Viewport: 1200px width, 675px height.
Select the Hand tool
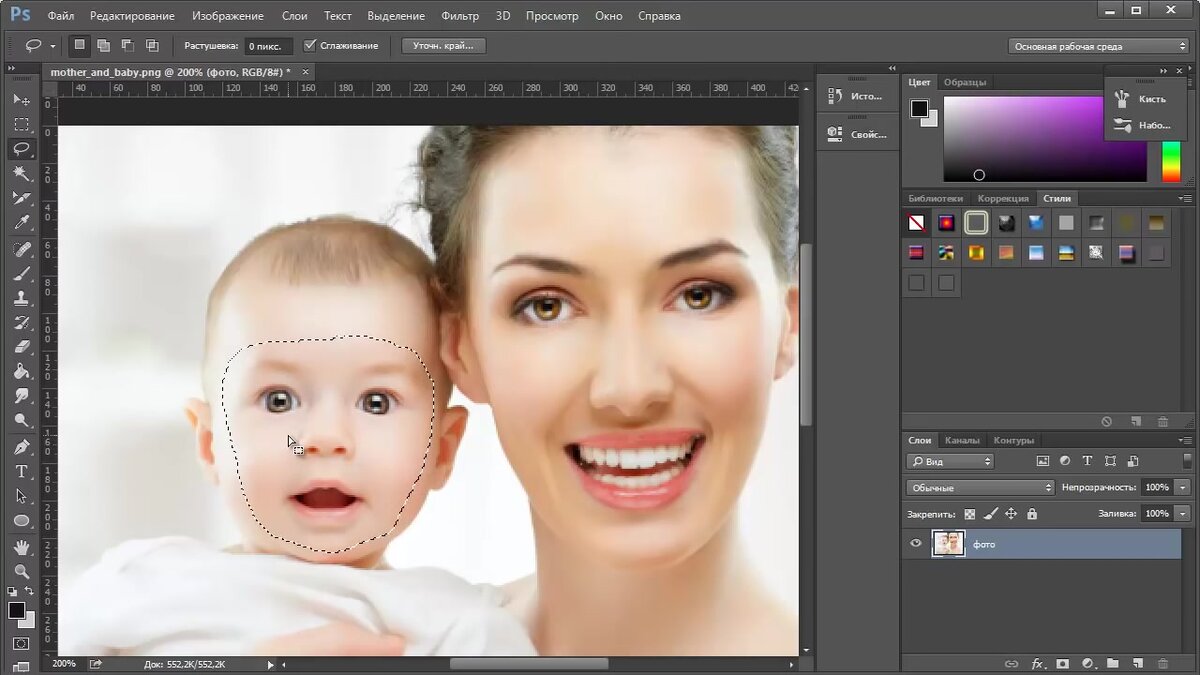(21, 547)
